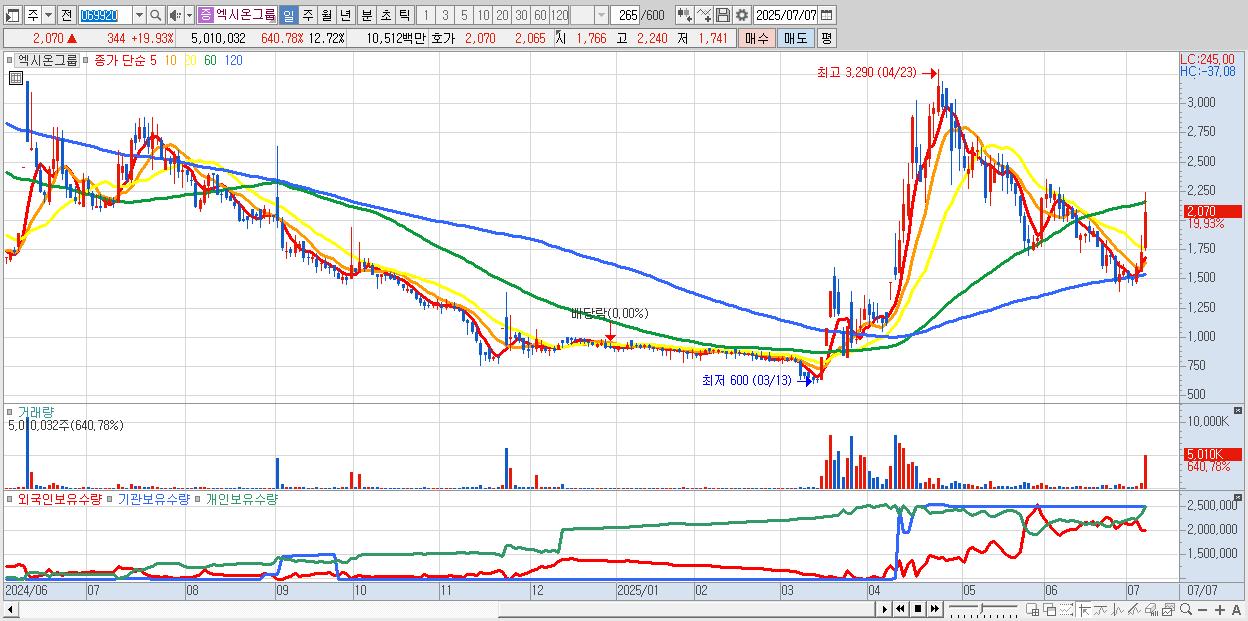1248x621 pixels.
Task: Open the interval combo box after 120
Action: [589, 15]
